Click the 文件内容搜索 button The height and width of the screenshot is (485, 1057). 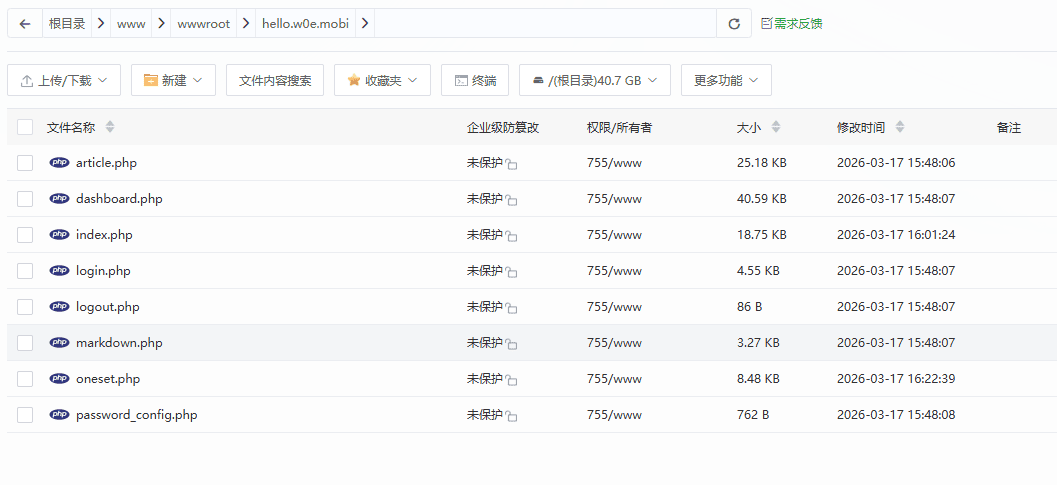[275, 80]
